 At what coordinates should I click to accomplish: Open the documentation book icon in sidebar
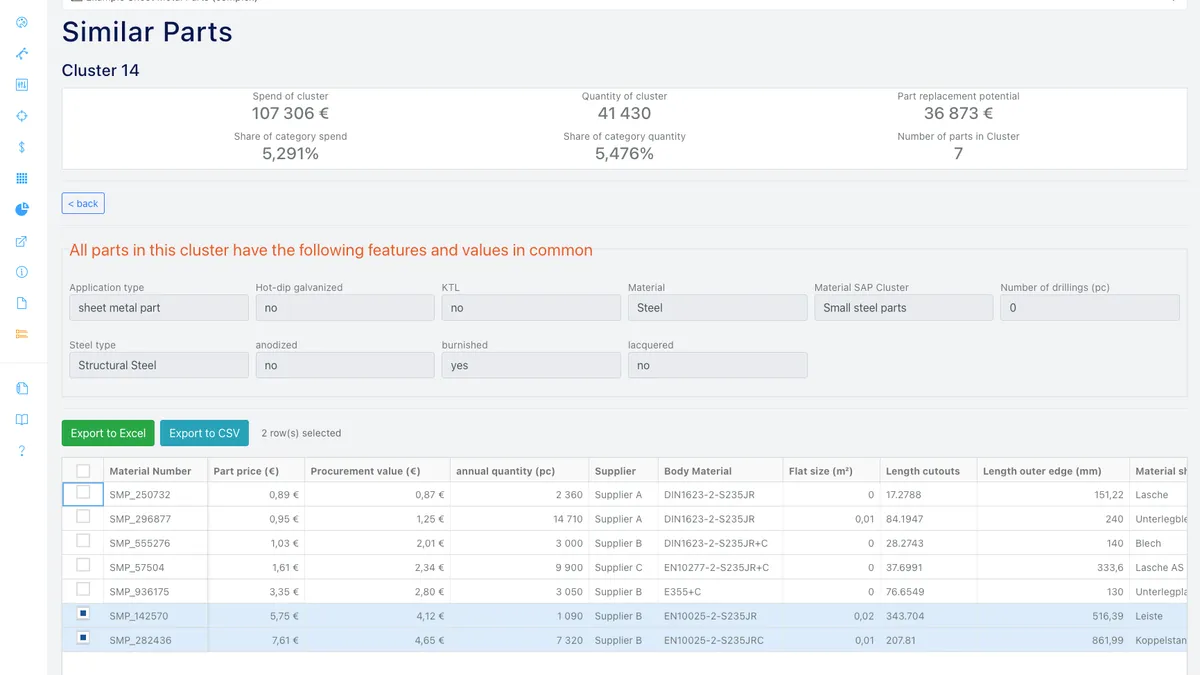[21, 419]
